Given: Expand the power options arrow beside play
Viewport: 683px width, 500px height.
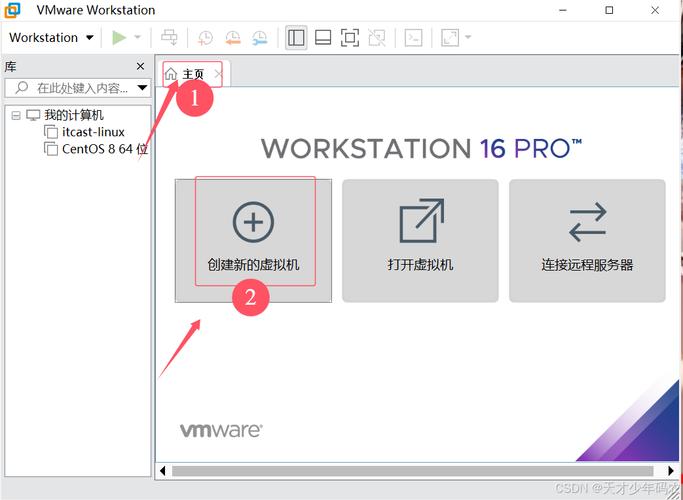Looking at the screenshot, I should 138,38.
